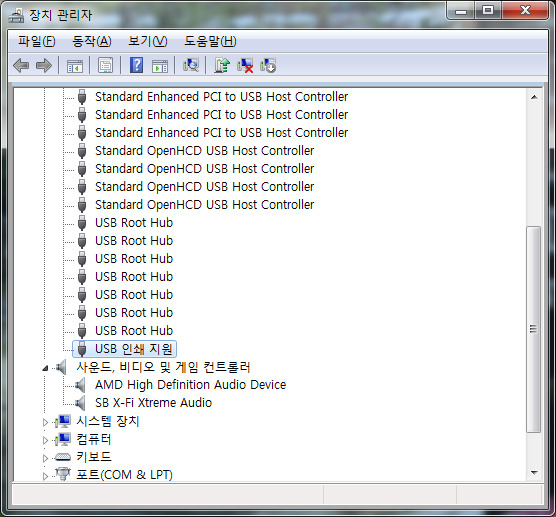Click the Back arrow toolbar icon
The height and width of the screenshot is (517, 556).
pos(21,66)
